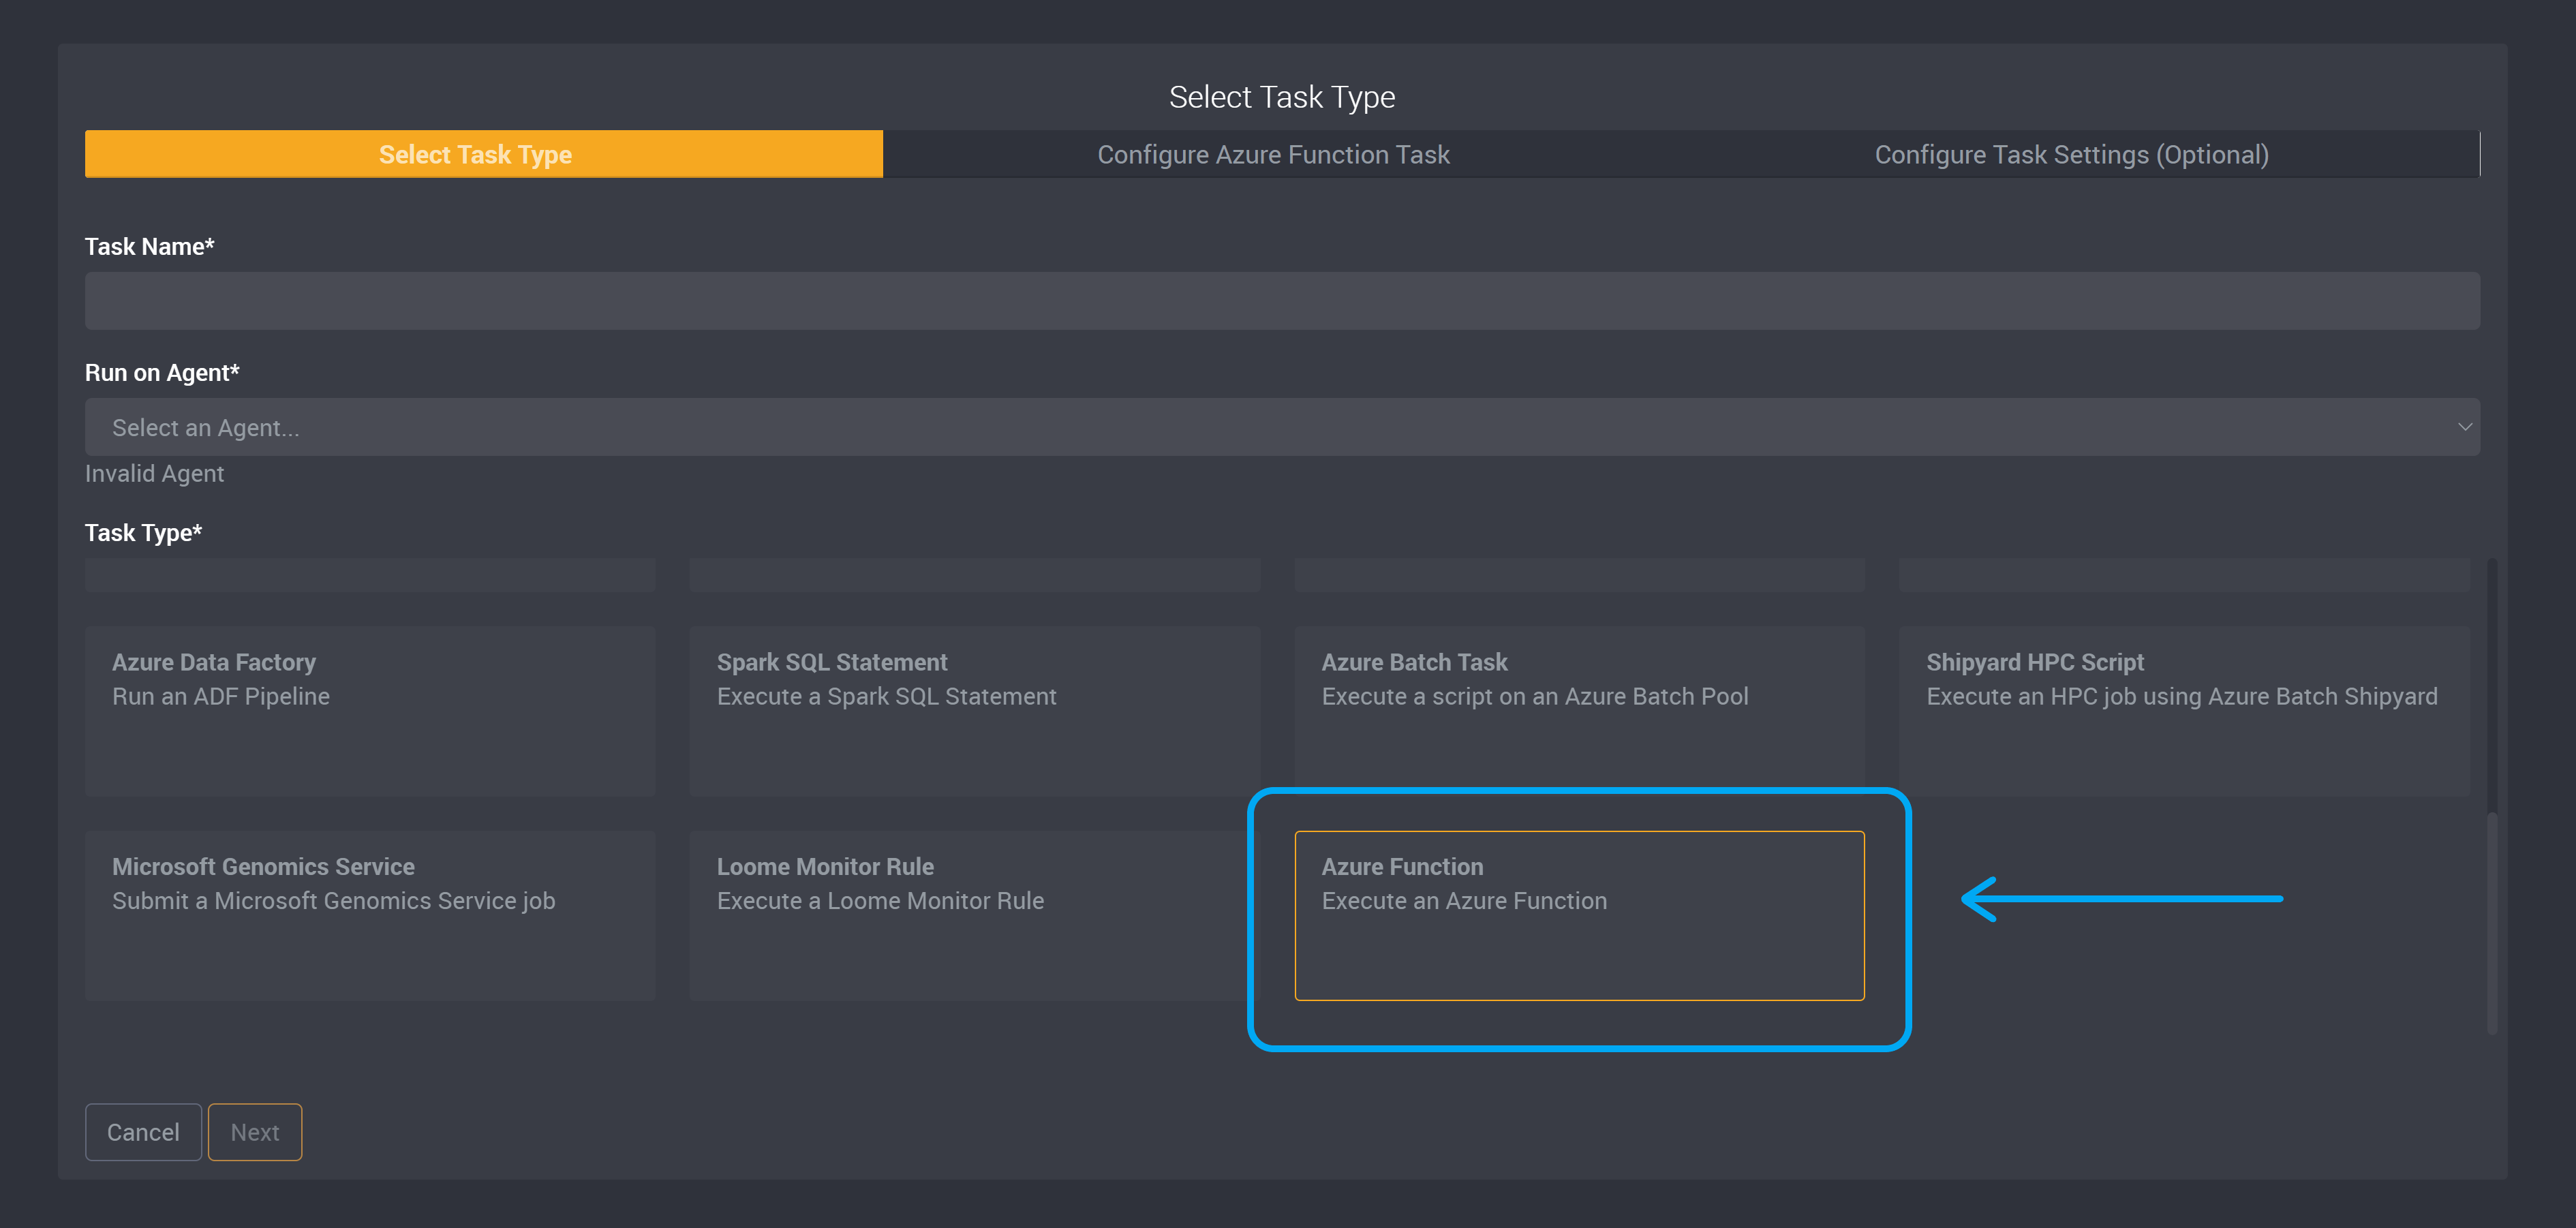Image resolution: width=2576 pixels, height=1228 pixels.
Task: Select the Shipyard HPC Script task type
Action: [x=2184, y=711]
